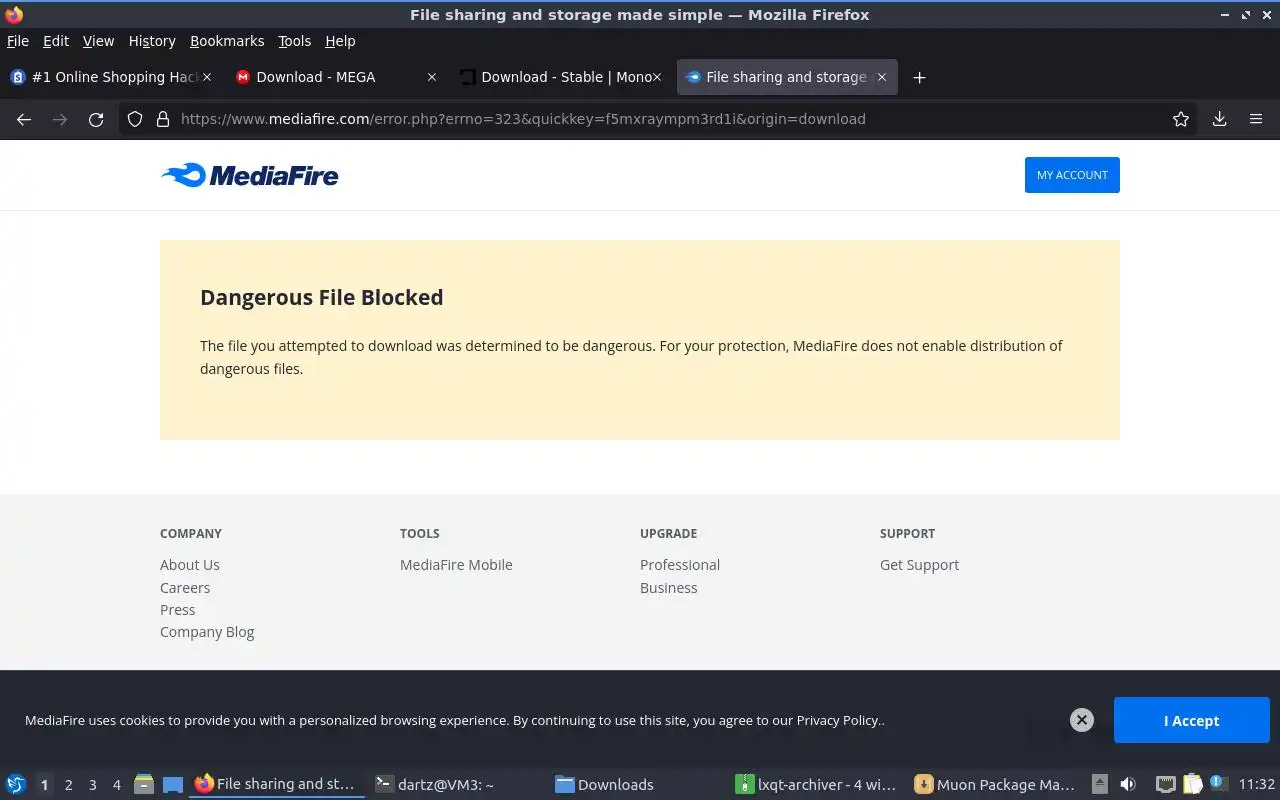This screenshot has height=800, width=1280.
Task: Reload the current page
Action: (96, 119)
